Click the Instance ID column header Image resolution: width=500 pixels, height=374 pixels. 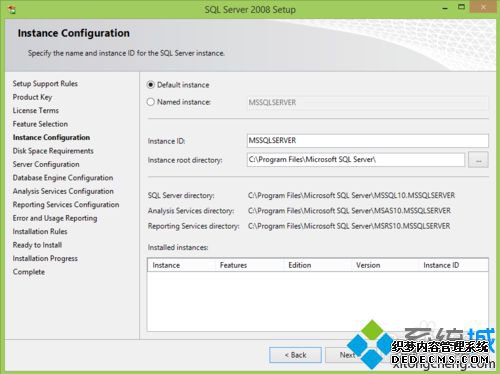coord(441,265)
